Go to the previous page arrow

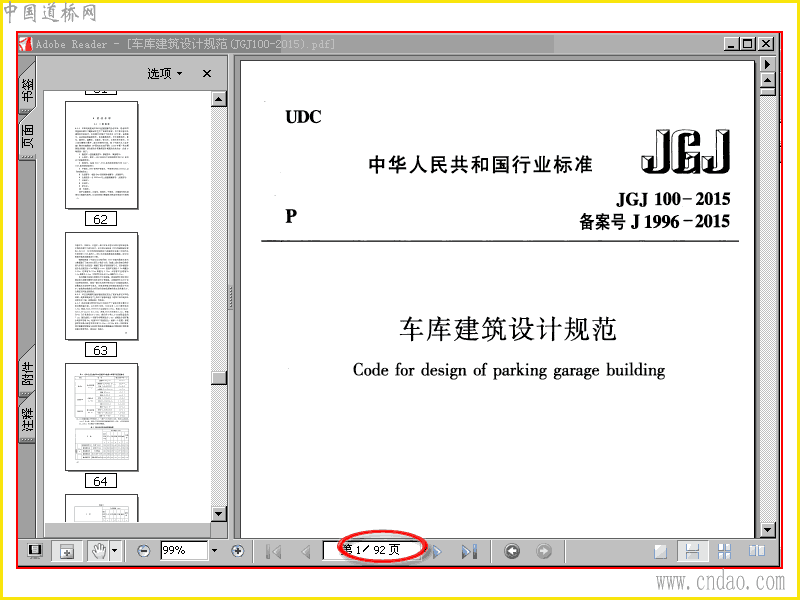pos(306,552)
